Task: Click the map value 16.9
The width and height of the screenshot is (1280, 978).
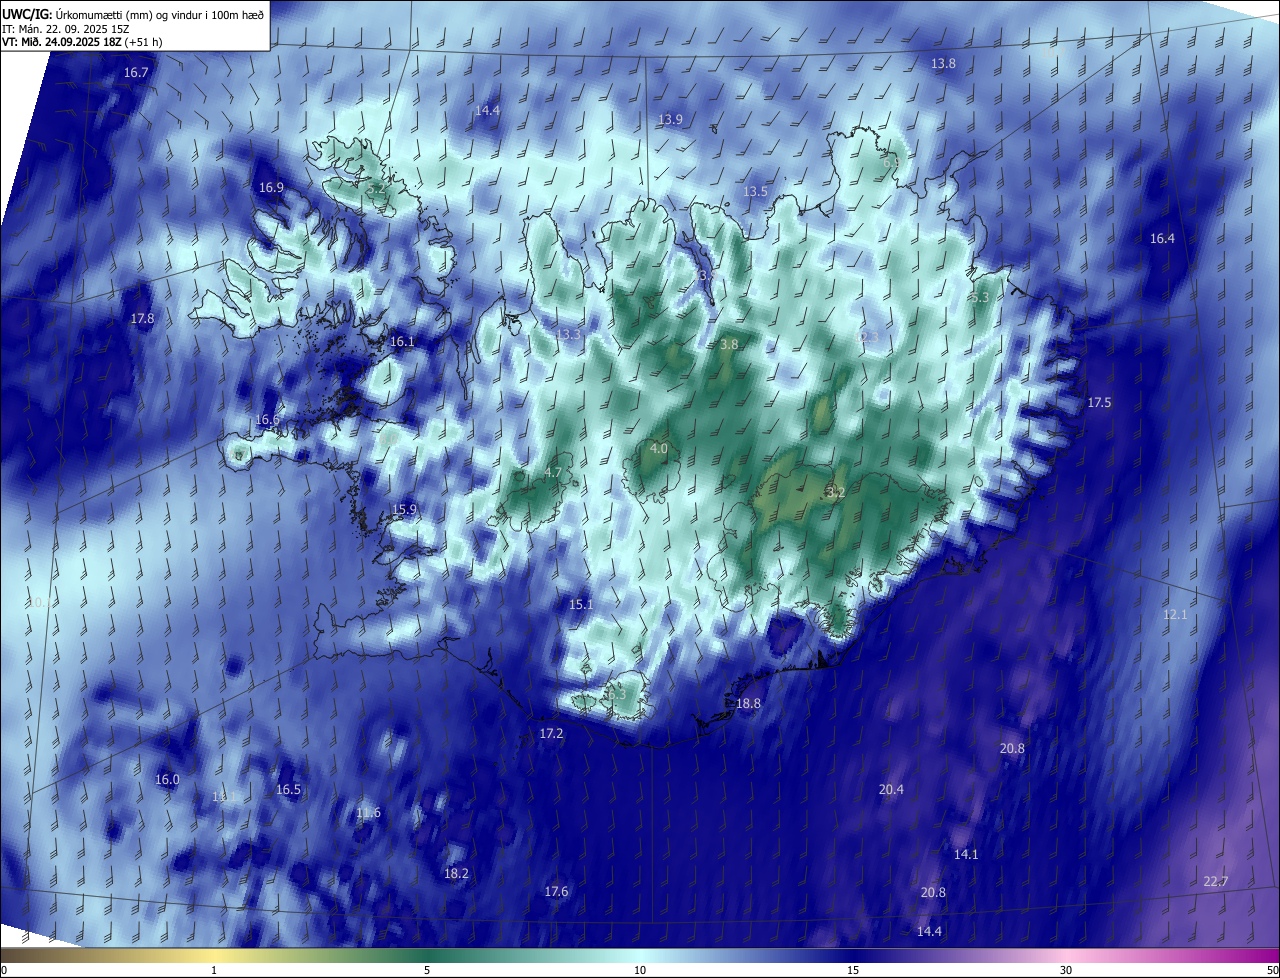Action: [271, 187]
